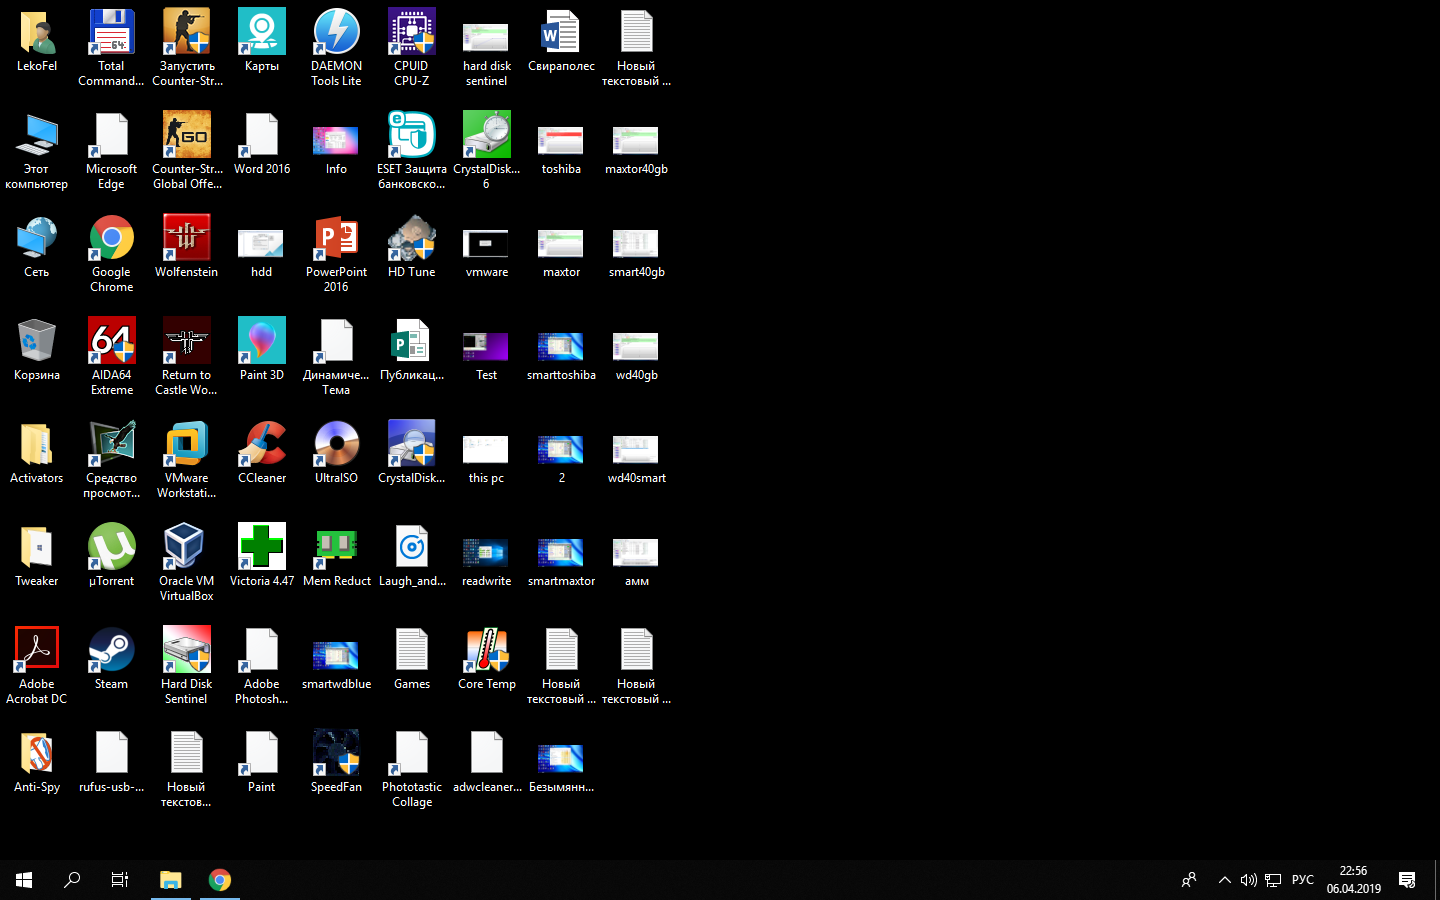Click the Recycle Bin (Корзина) icon
1440x900 pixels.
click(x=36, y=341)
